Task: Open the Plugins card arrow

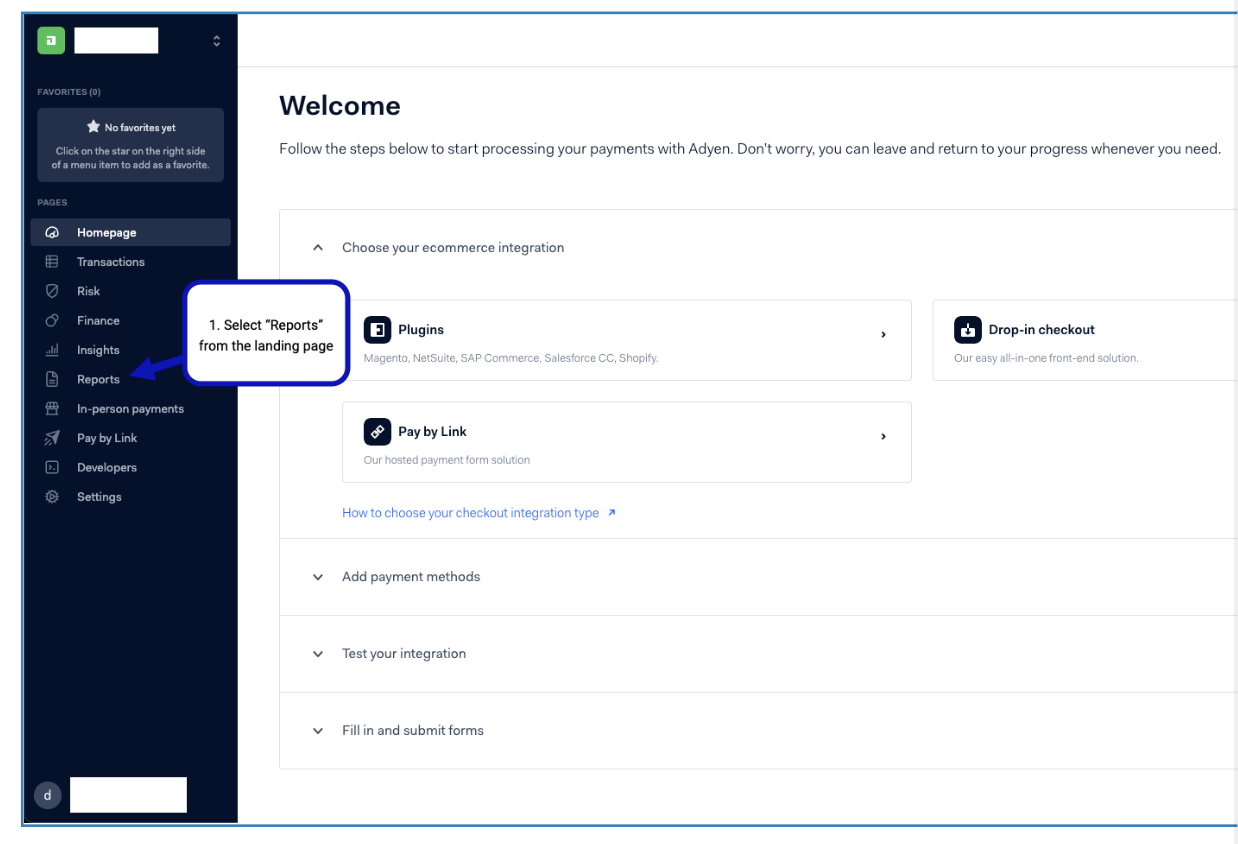Action: point(883,335)
